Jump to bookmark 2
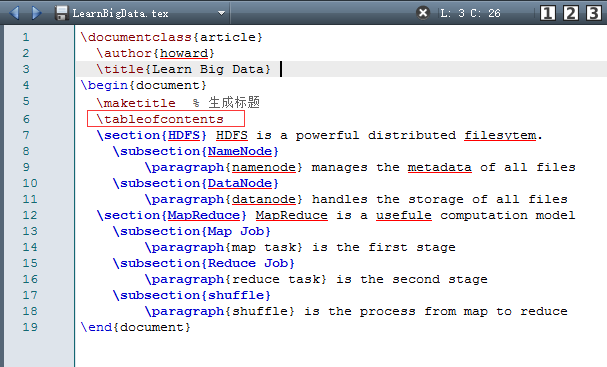Viewport: 607px width, 367px height. (571, 13)
